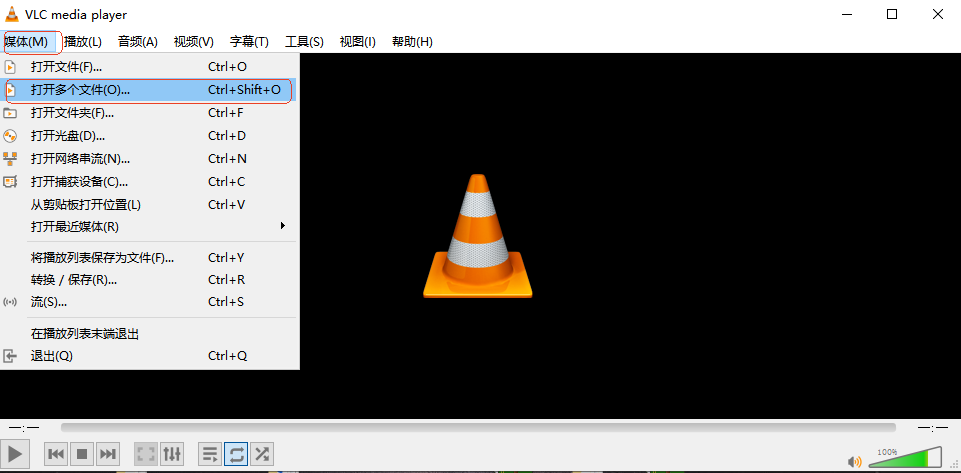
Task: Open the 视频(V) menu
Action: 194,42
